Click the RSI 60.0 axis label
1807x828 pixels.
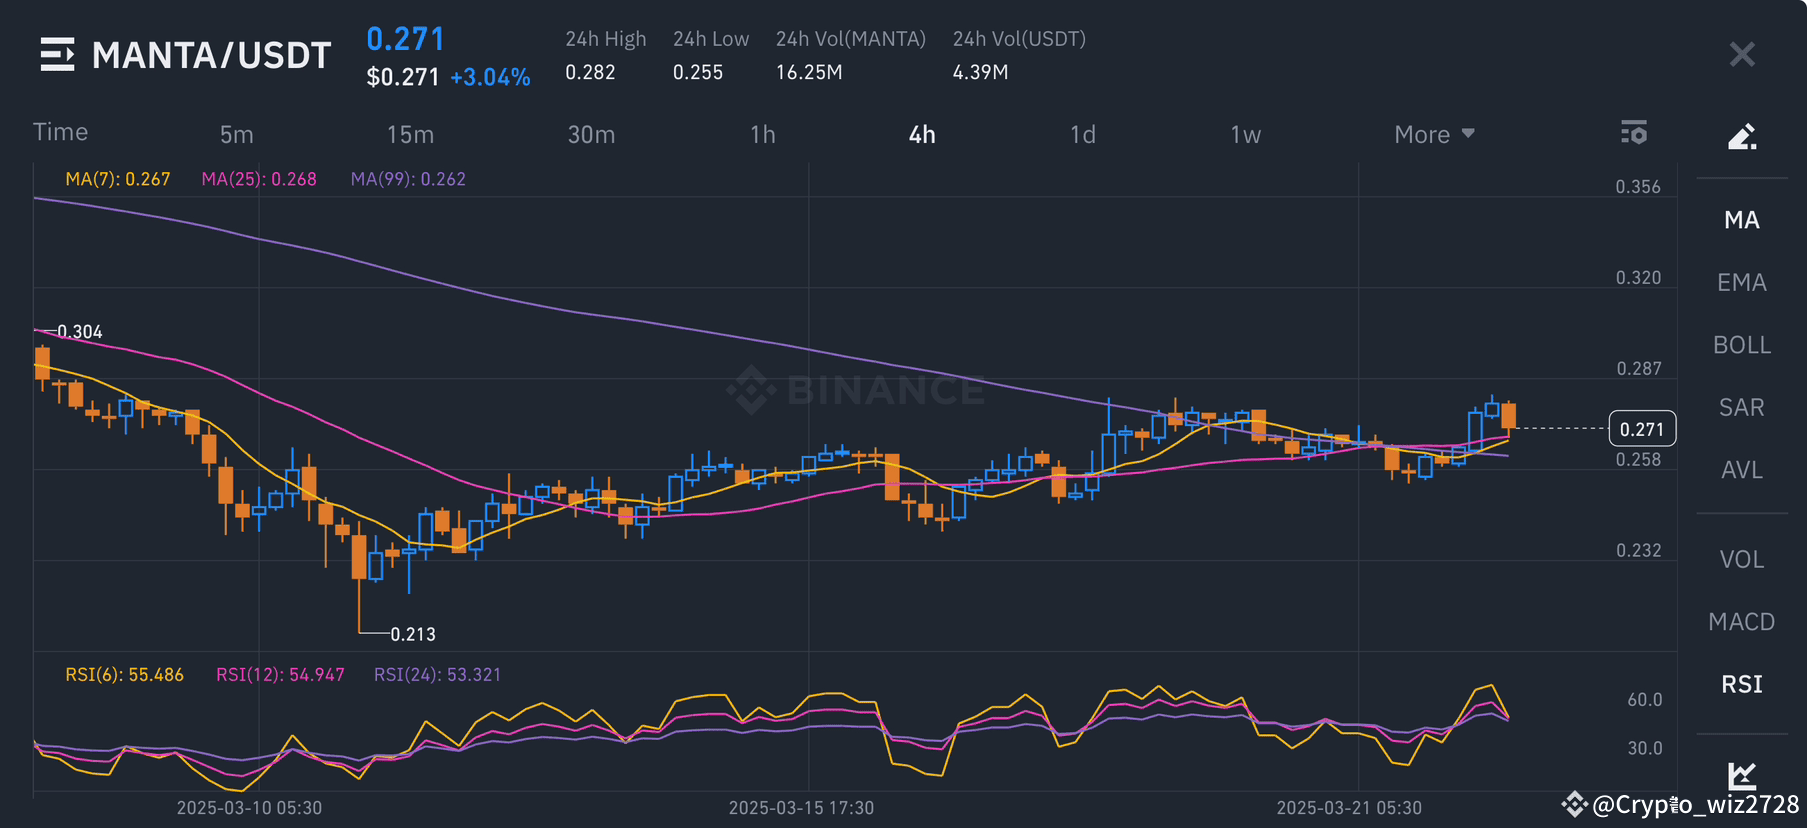[1645, 700]
